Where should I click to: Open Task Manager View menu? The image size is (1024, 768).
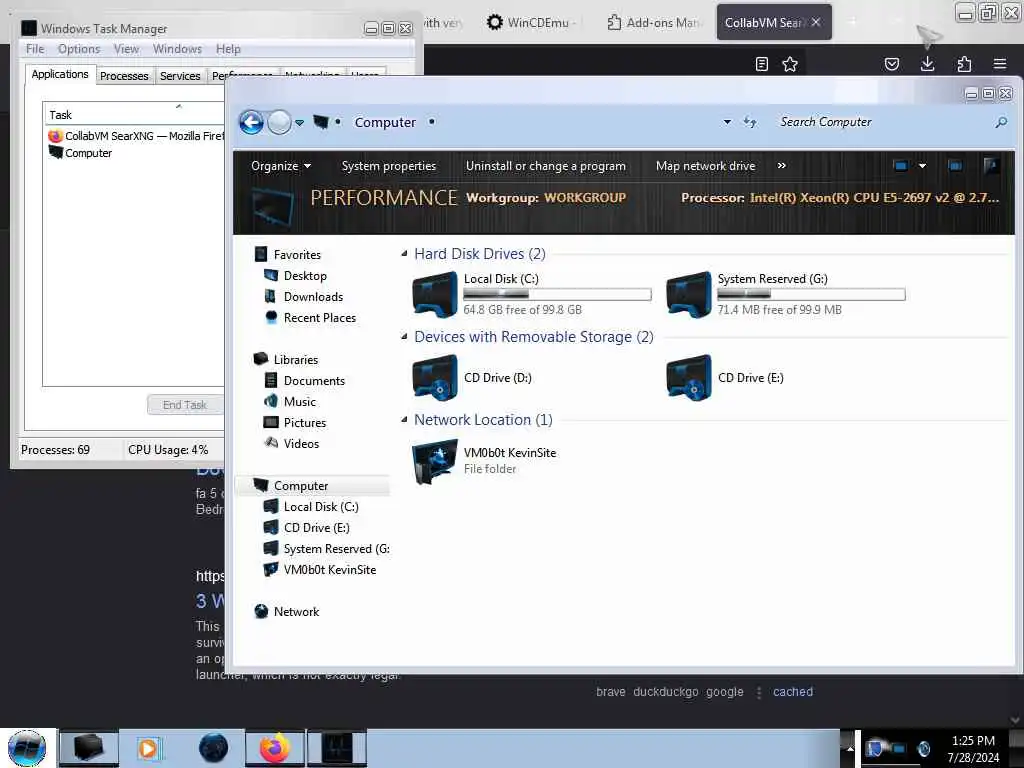point(126,49)
